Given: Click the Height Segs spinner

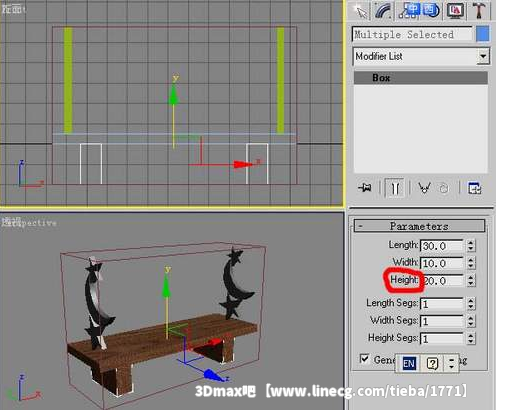Looking at the screenshot, I should coord(471,339).
